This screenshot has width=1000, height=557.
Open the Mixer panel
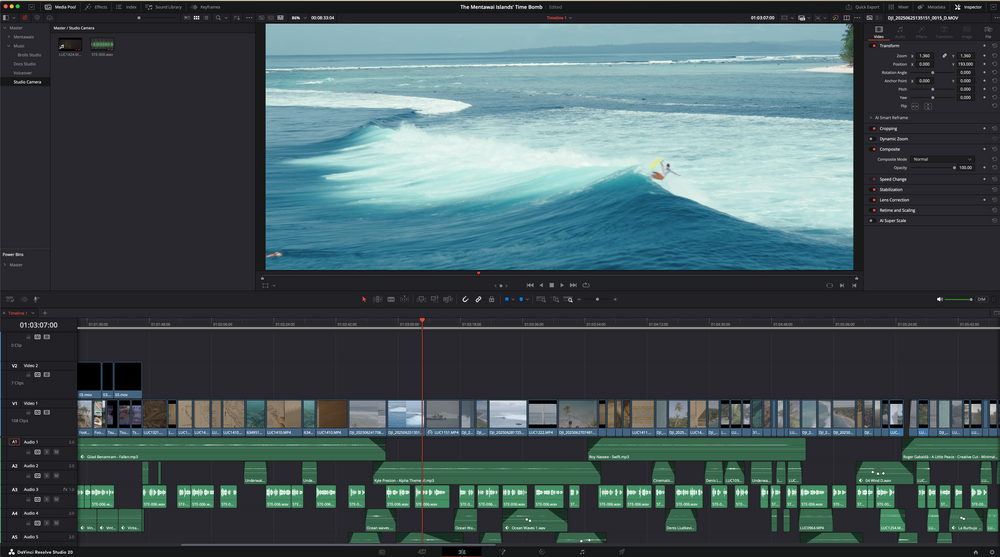tap(899, 7)
